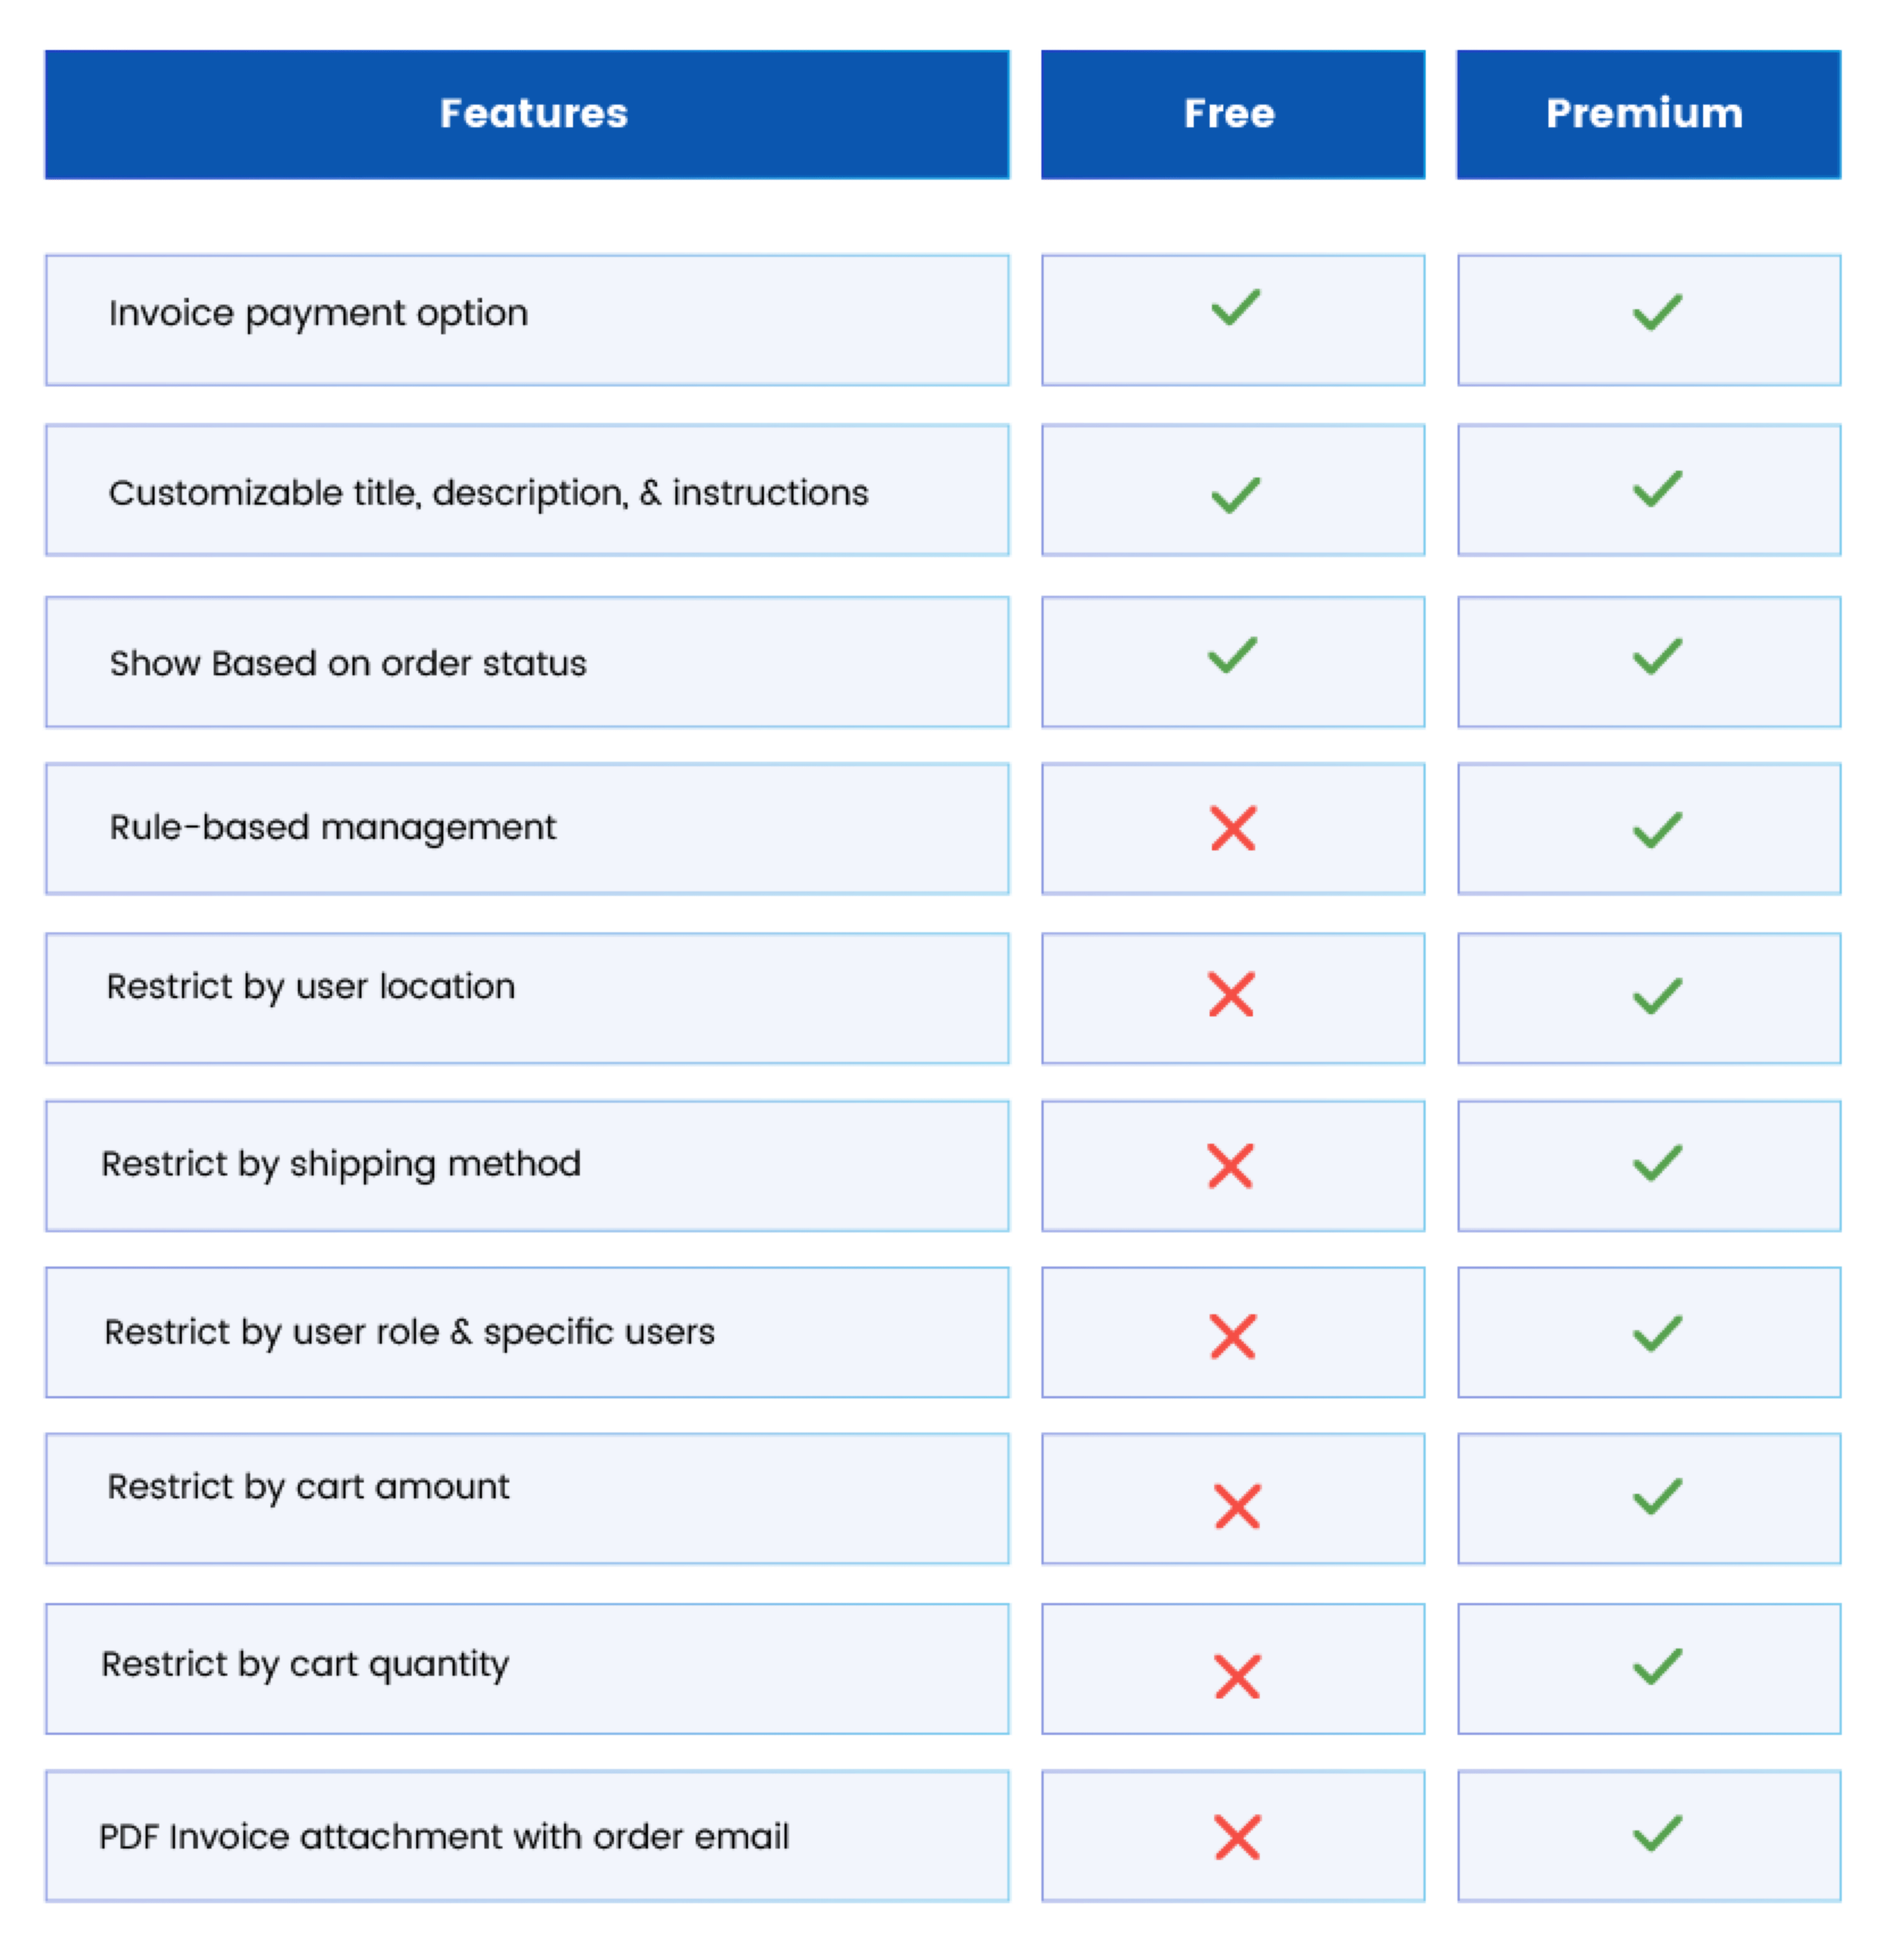The height and width of the screenshot is (1960, 1885).
Task: Click the Premium check for Customizable title row
Action: (1657, 489)
